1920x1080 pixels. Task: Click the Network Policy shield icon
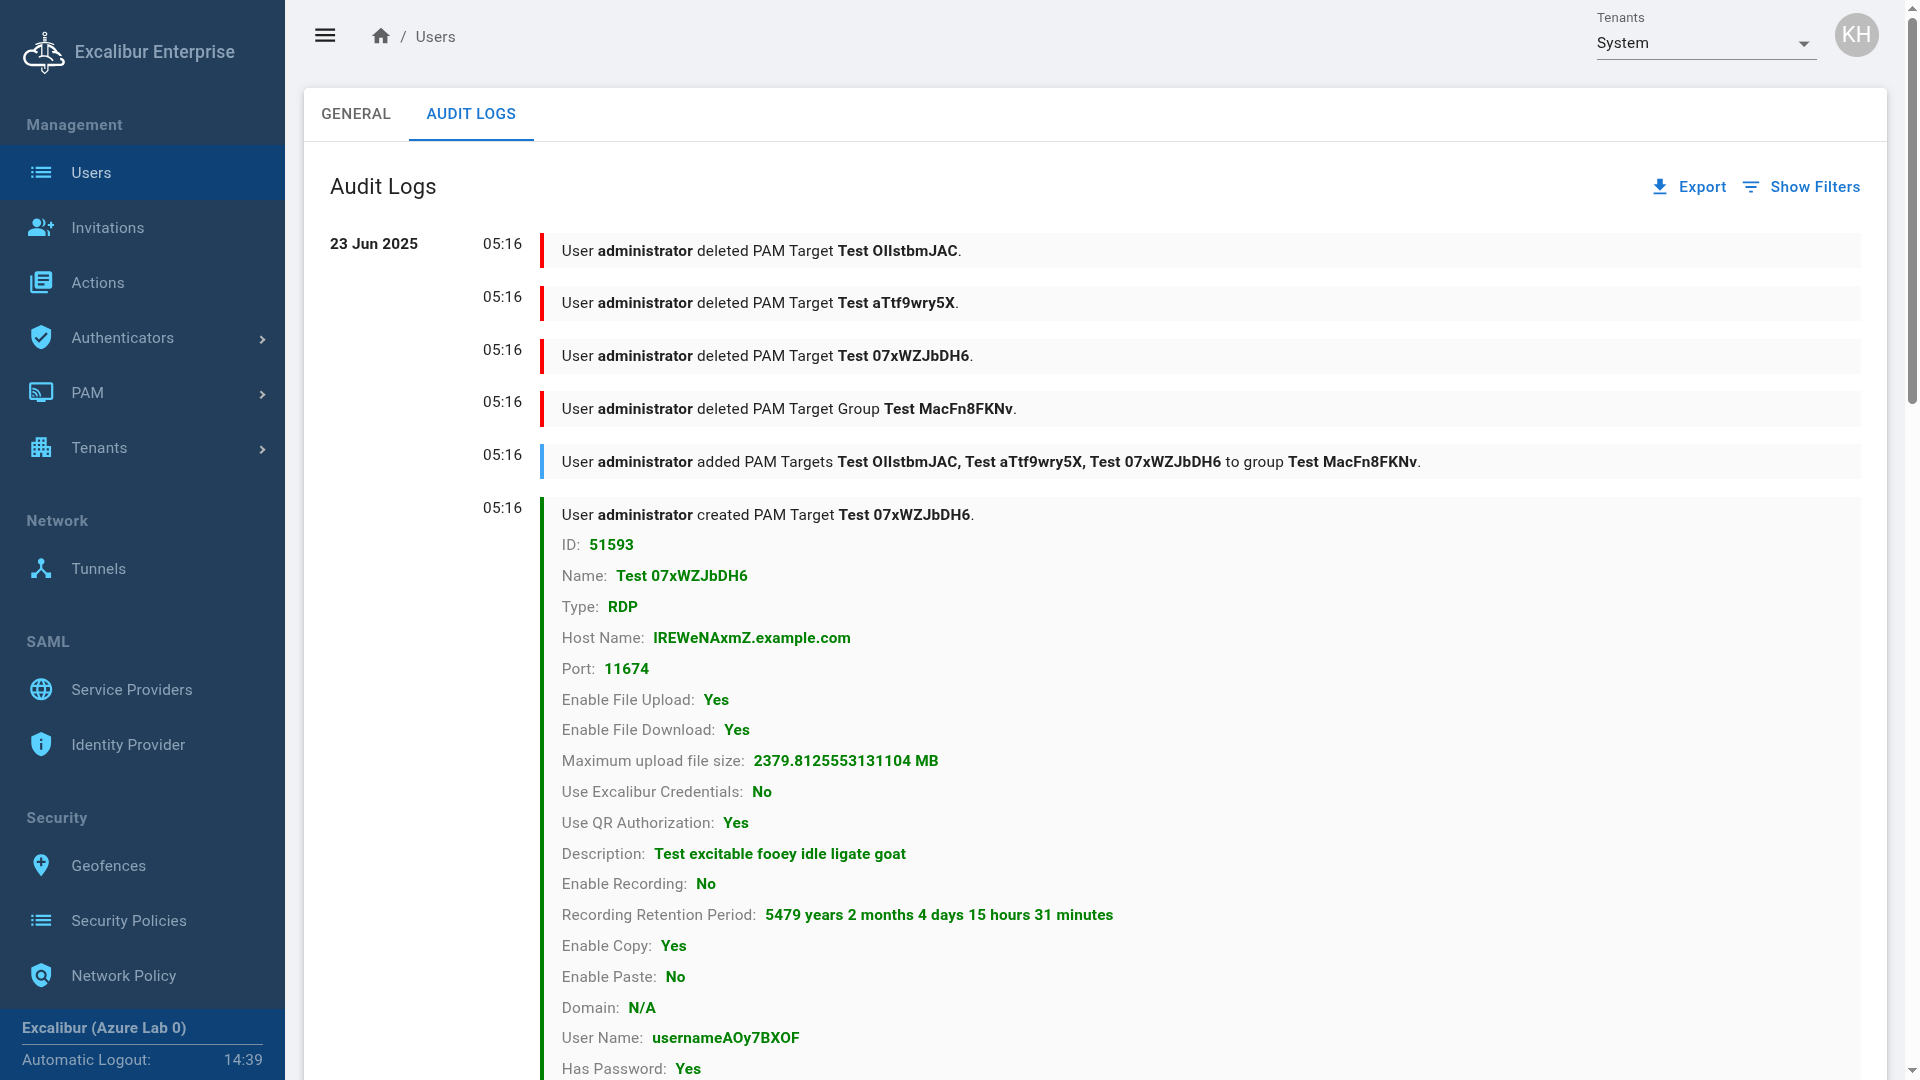41,976
